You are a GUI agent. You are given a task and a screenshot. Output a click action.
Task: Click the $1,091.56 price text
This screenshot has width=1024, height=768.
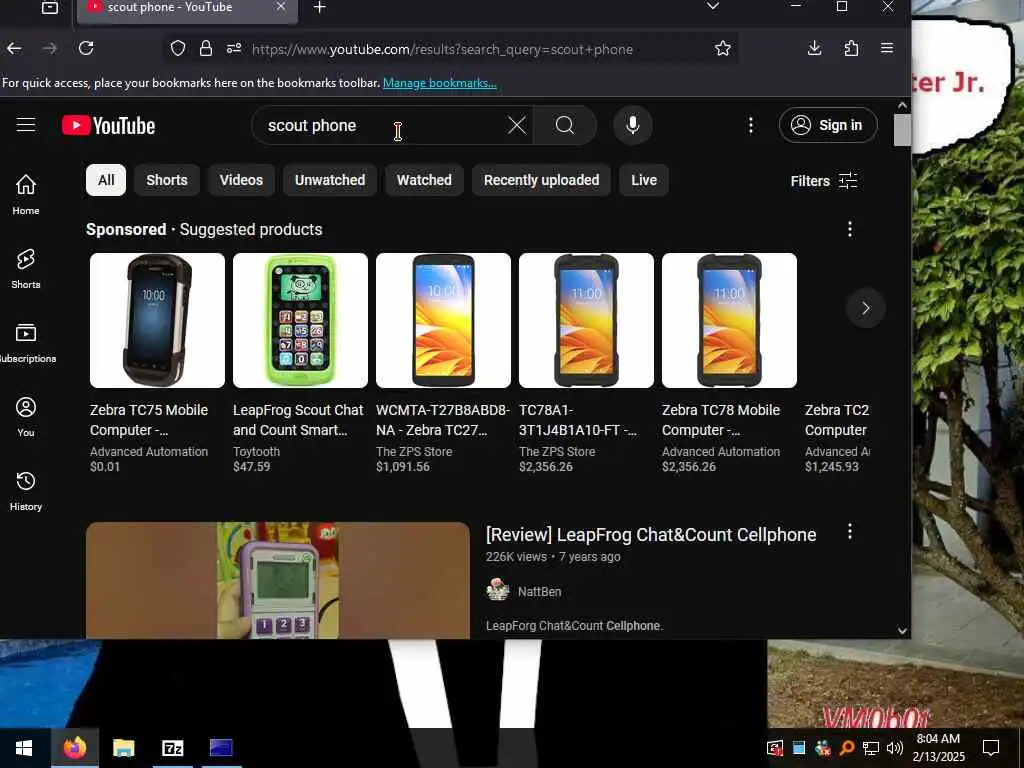pyautogui.click(x=403, y=467)
